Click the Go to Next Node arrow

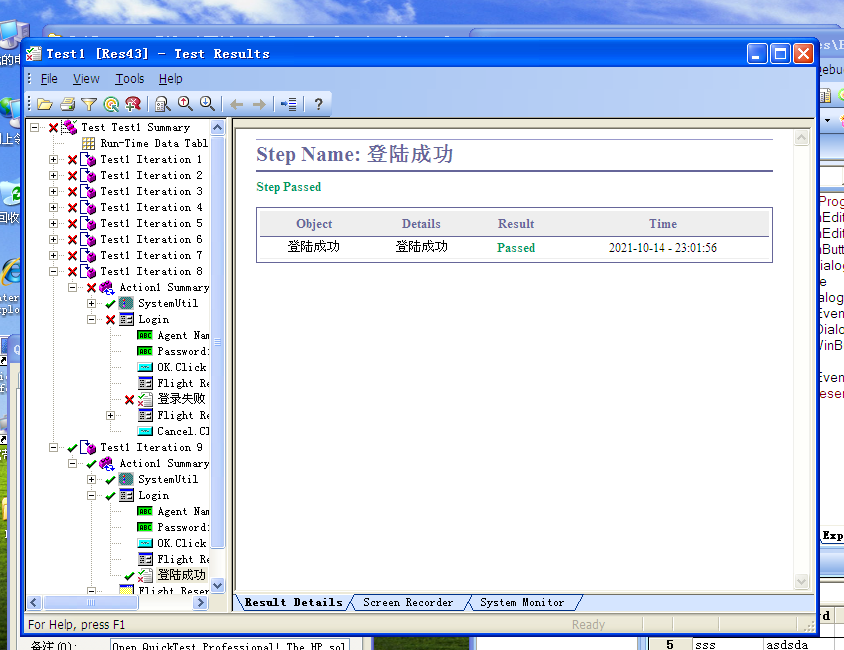pyautogui.click(x=259, y=104)
